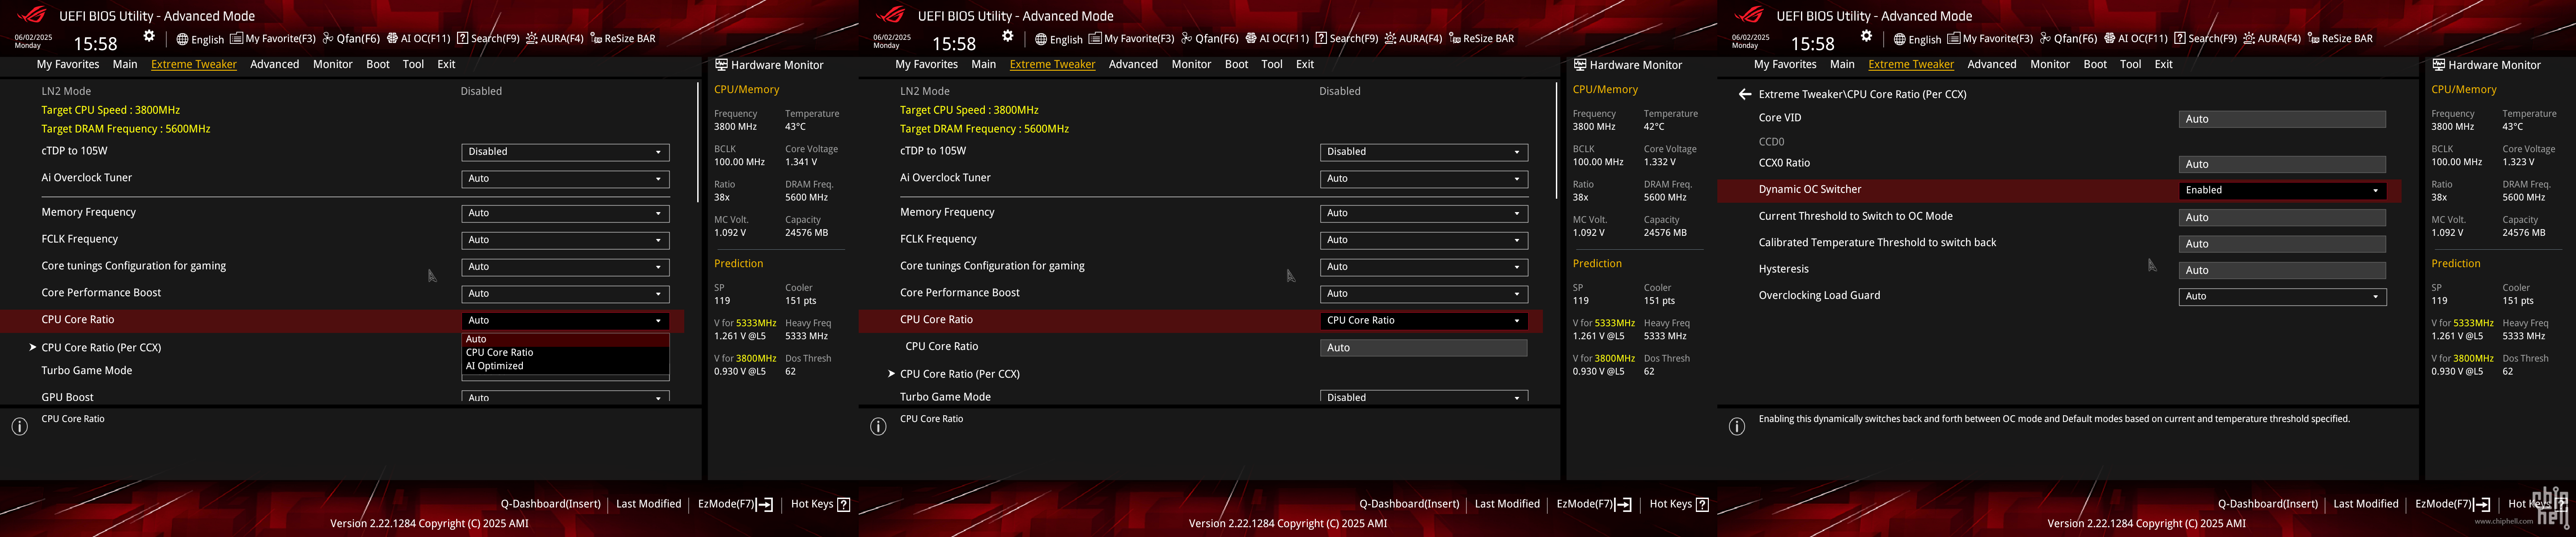Open the Advanced tab in the Per CCX screen
The height and width of the screenshot is (537, 2576).
(x=1991, y=64)
